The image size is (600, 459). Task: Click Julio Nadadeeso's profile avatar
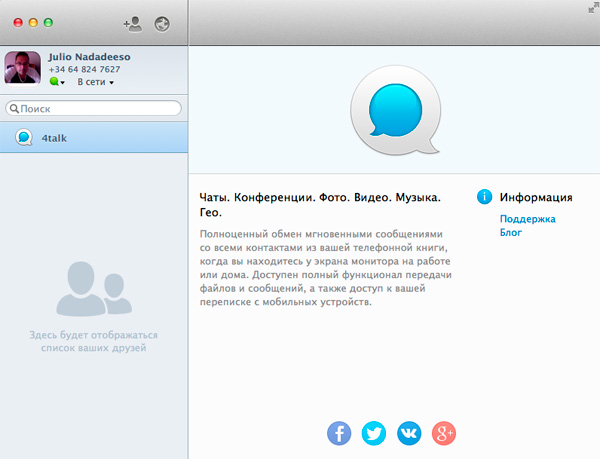pyautogui.click(x=23, y=69)
